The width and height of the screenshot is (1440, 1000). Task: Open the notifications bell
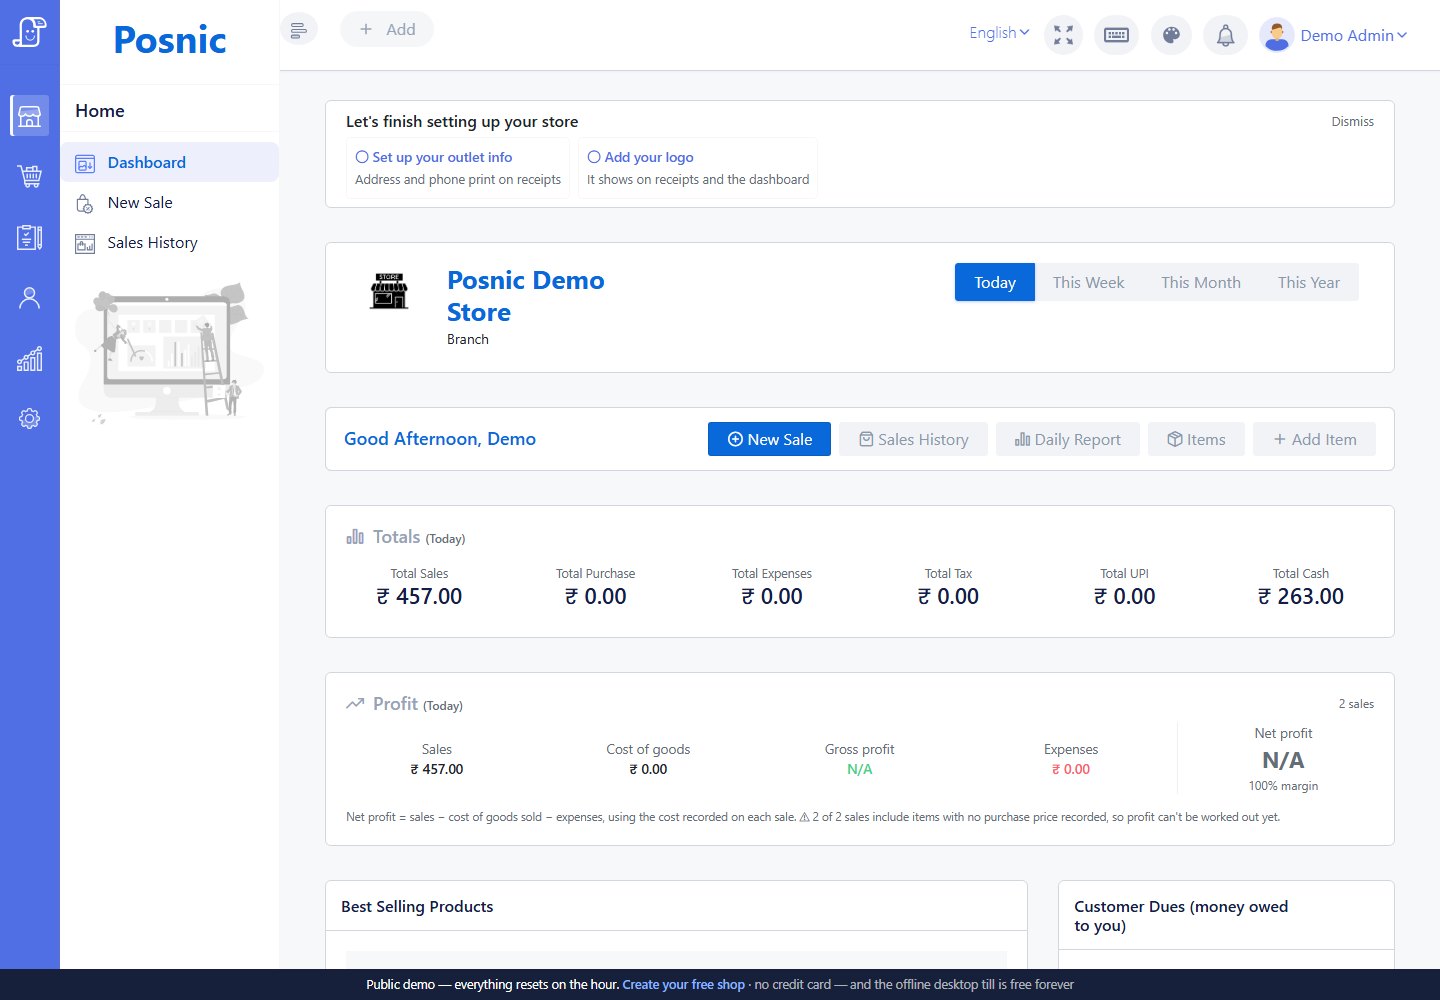pyautogui.click(x=1225, y=35)
